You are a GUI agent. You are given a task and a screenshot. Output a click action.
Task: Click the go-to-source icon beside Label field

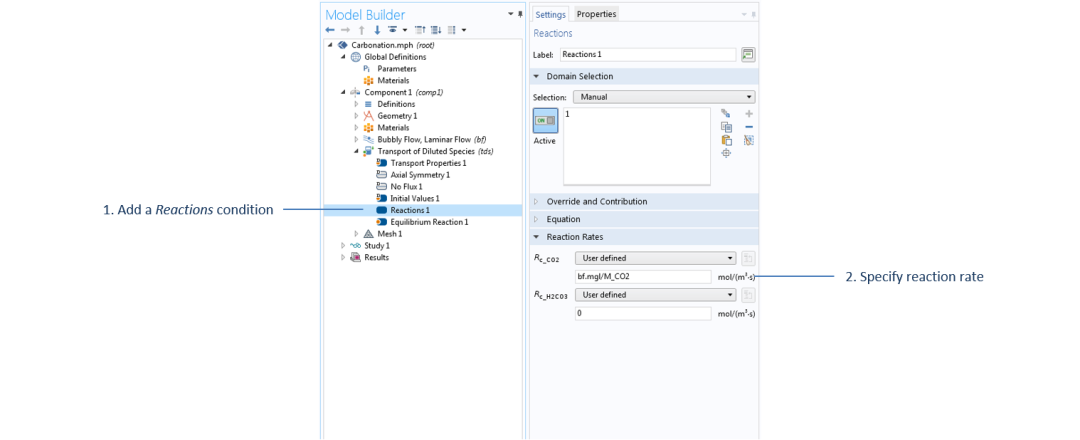tap(748, 54)
